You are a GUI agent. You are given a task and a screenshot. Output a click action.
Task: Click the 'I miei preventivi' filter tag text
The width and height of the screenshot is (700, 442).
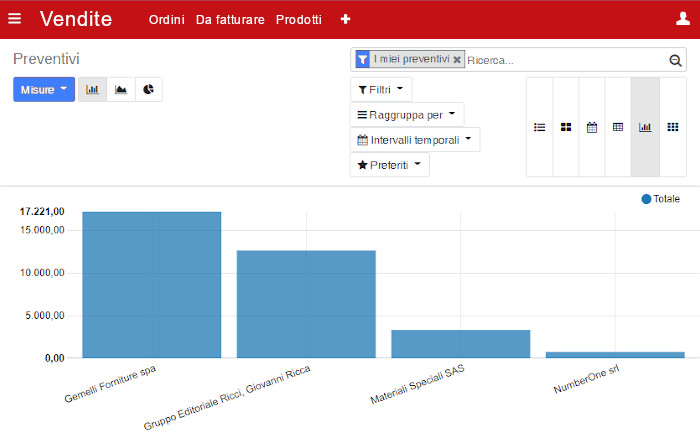[x=412, y=59]
